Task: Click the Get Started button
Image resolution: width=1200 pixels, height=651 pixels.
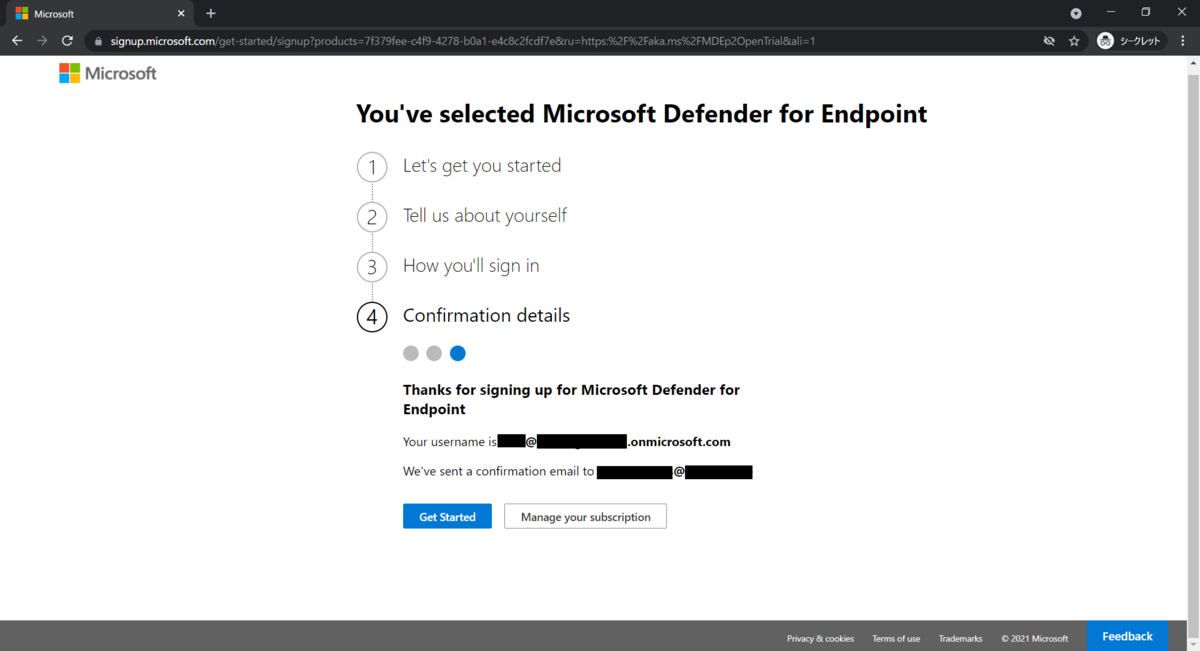Action: (x=447, y=516)
